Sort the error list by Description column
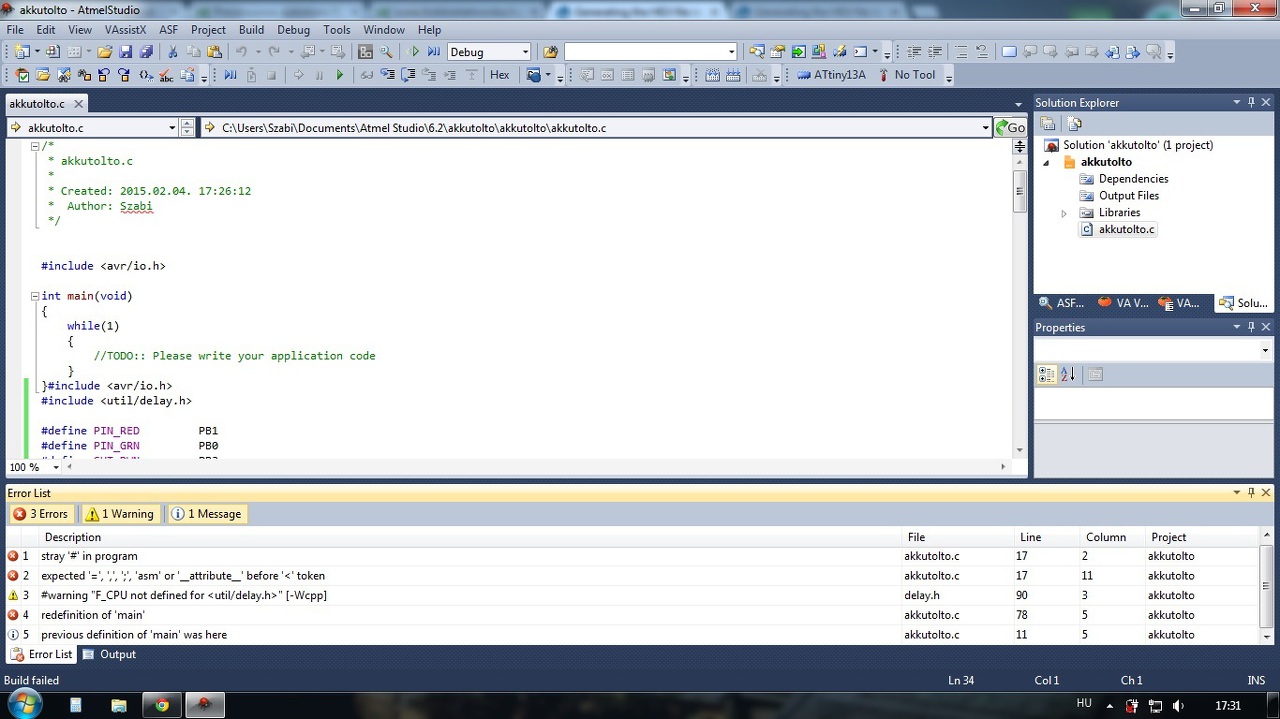 point(470,537)
